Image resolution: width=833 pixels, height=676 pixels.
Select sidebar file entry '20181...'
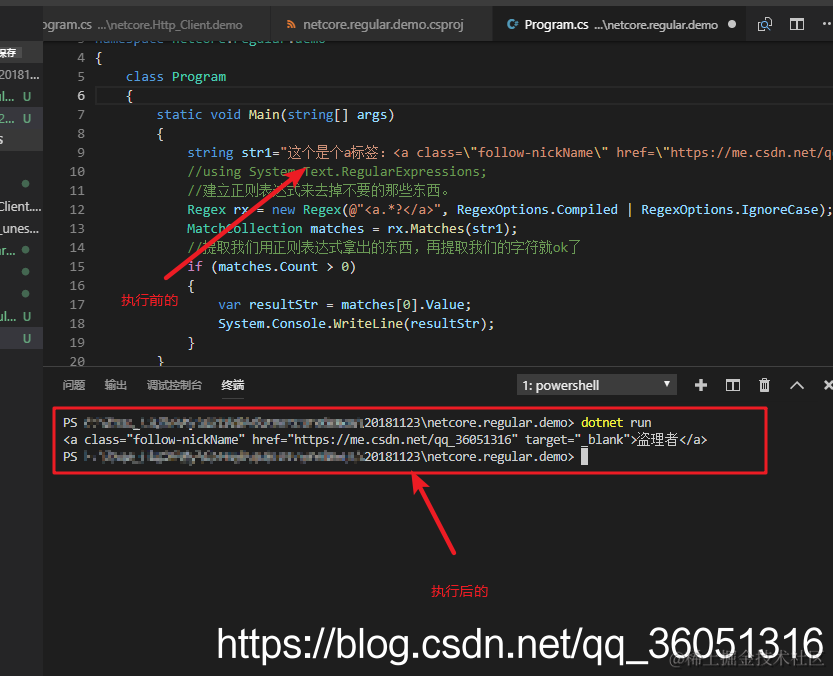20,74
